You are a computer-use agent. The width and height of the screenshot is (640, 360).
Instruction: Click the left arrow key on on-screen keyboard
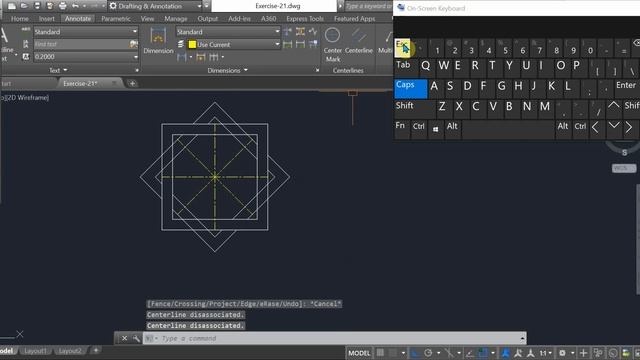[596, 128]
